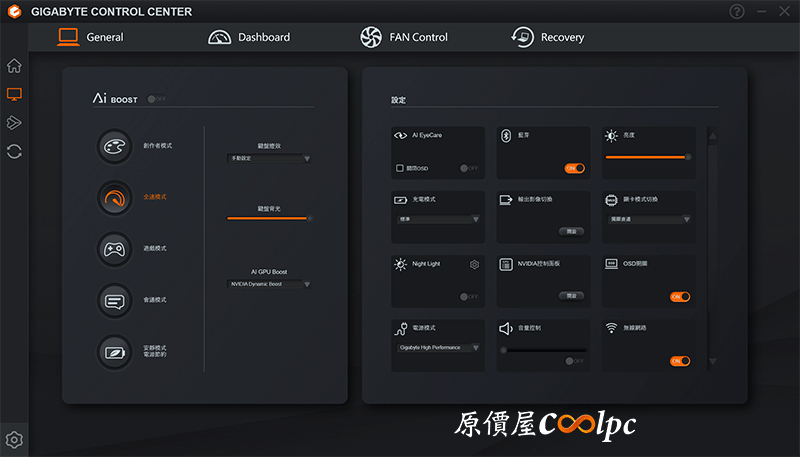Toggle the AI Boost switch on
This screenshot has width=800, height=457.
[156, 99]
